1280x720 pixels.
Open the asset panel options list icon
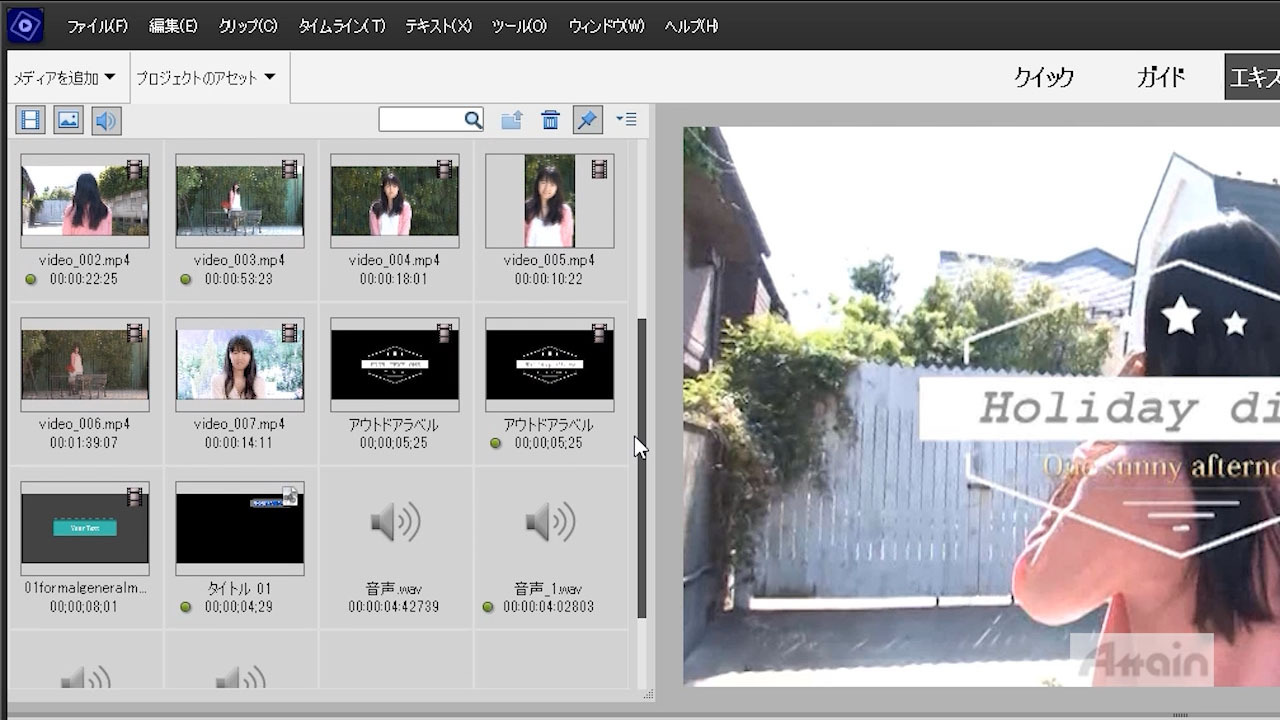(626, 119)
